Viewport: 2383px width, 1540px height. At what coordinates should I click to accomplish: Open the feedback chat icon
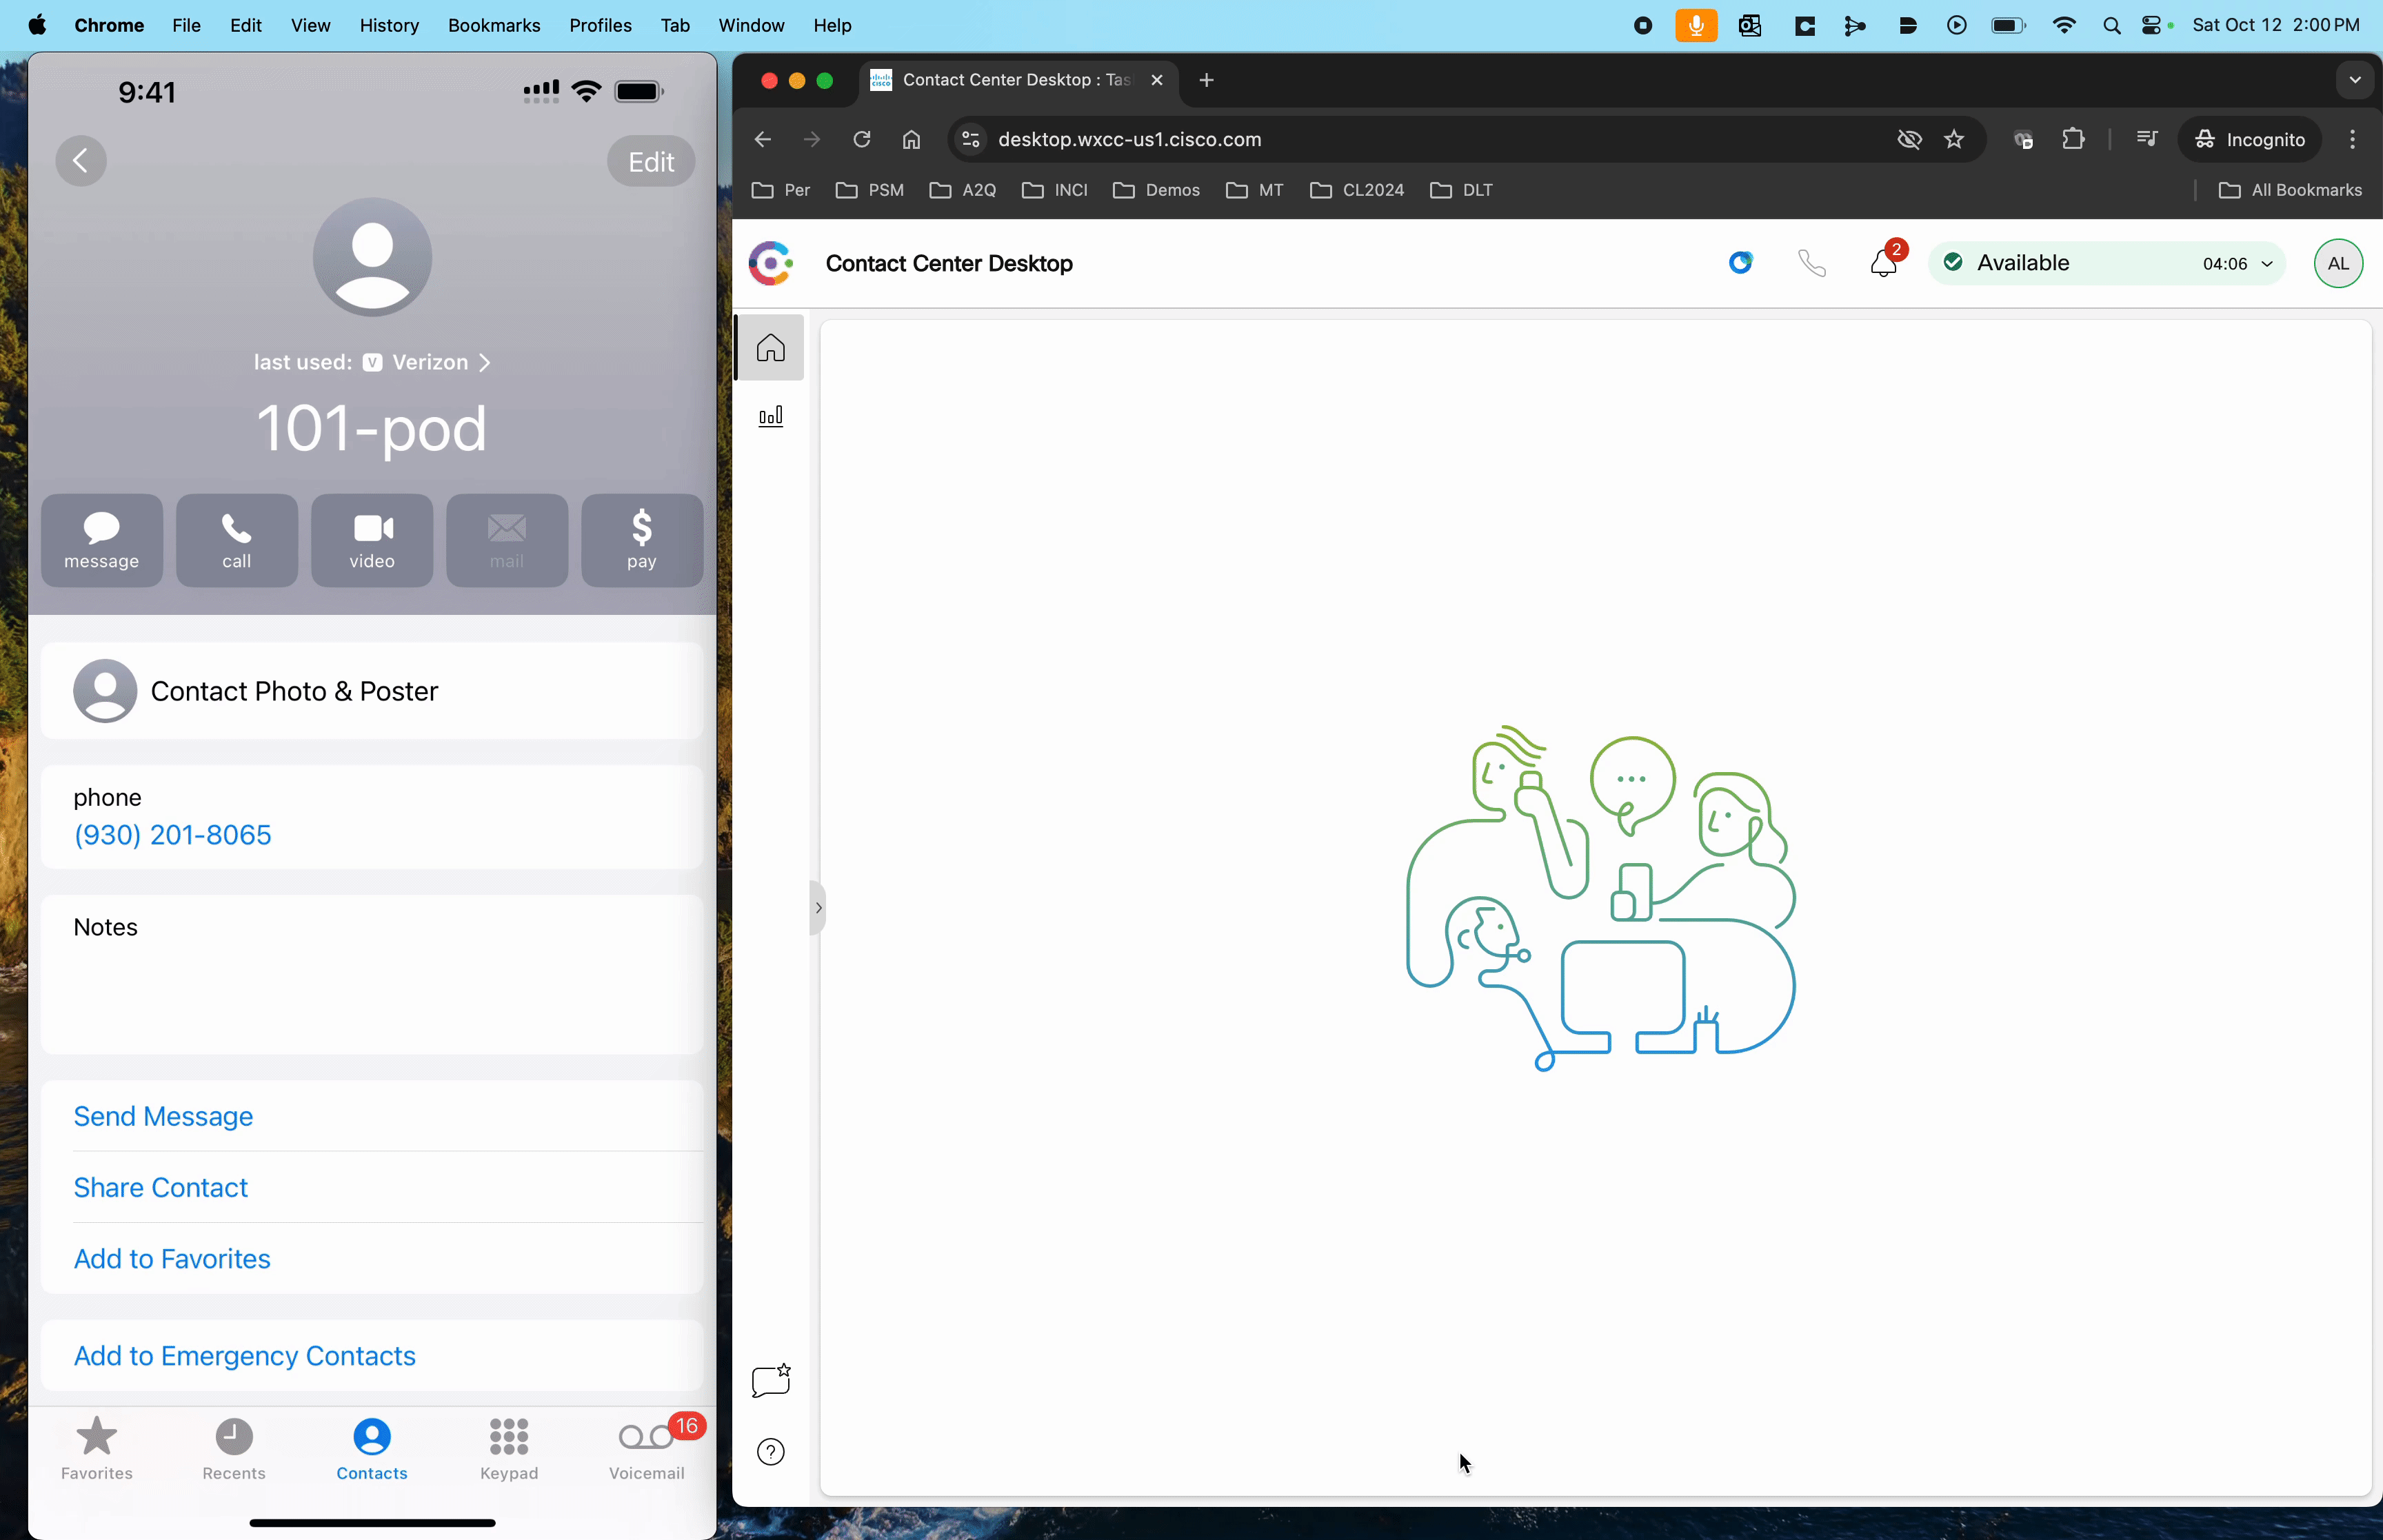(770, 1381)
